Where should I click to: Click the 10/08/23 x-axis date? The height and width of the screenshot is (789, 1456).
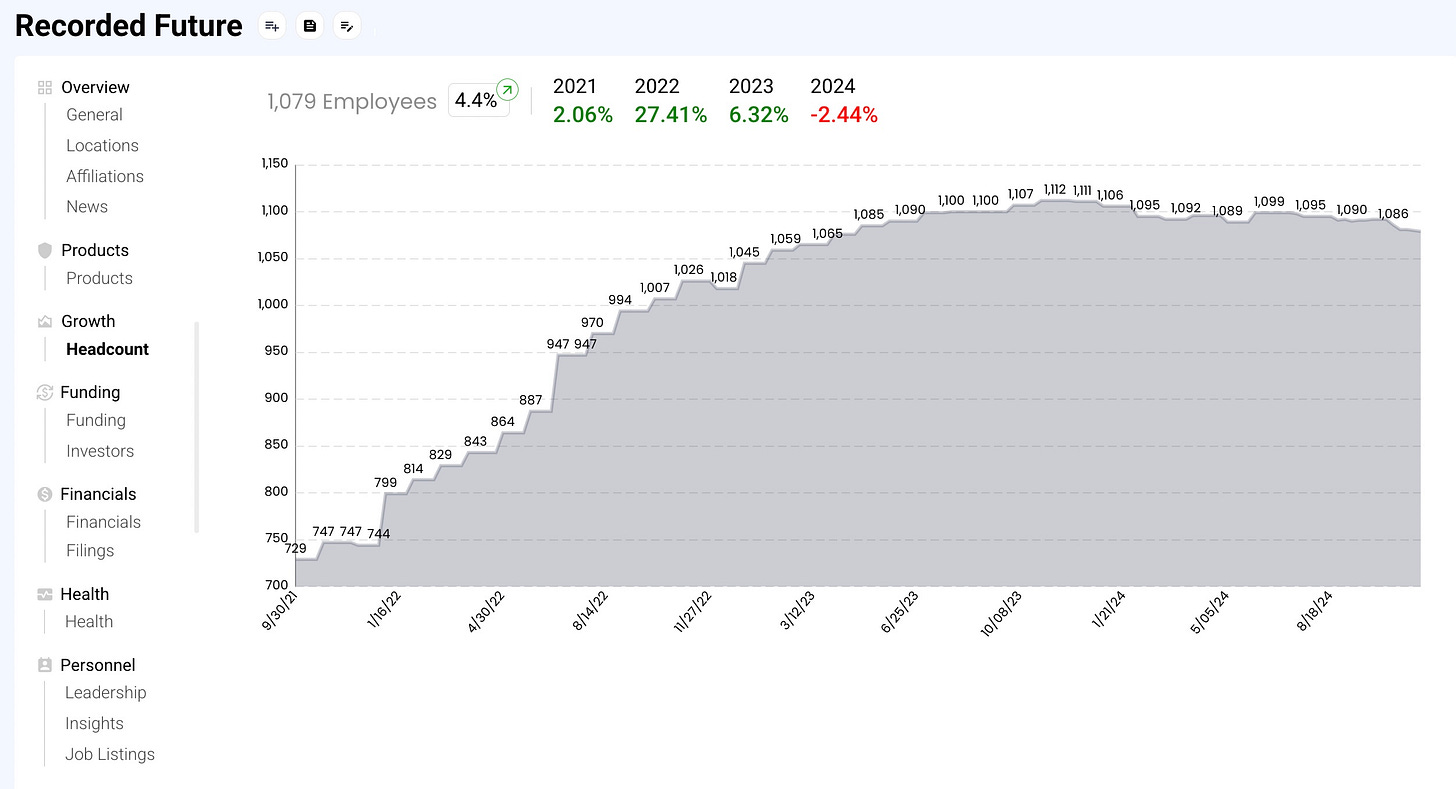pyautogui.click(x=1001, y=612)
